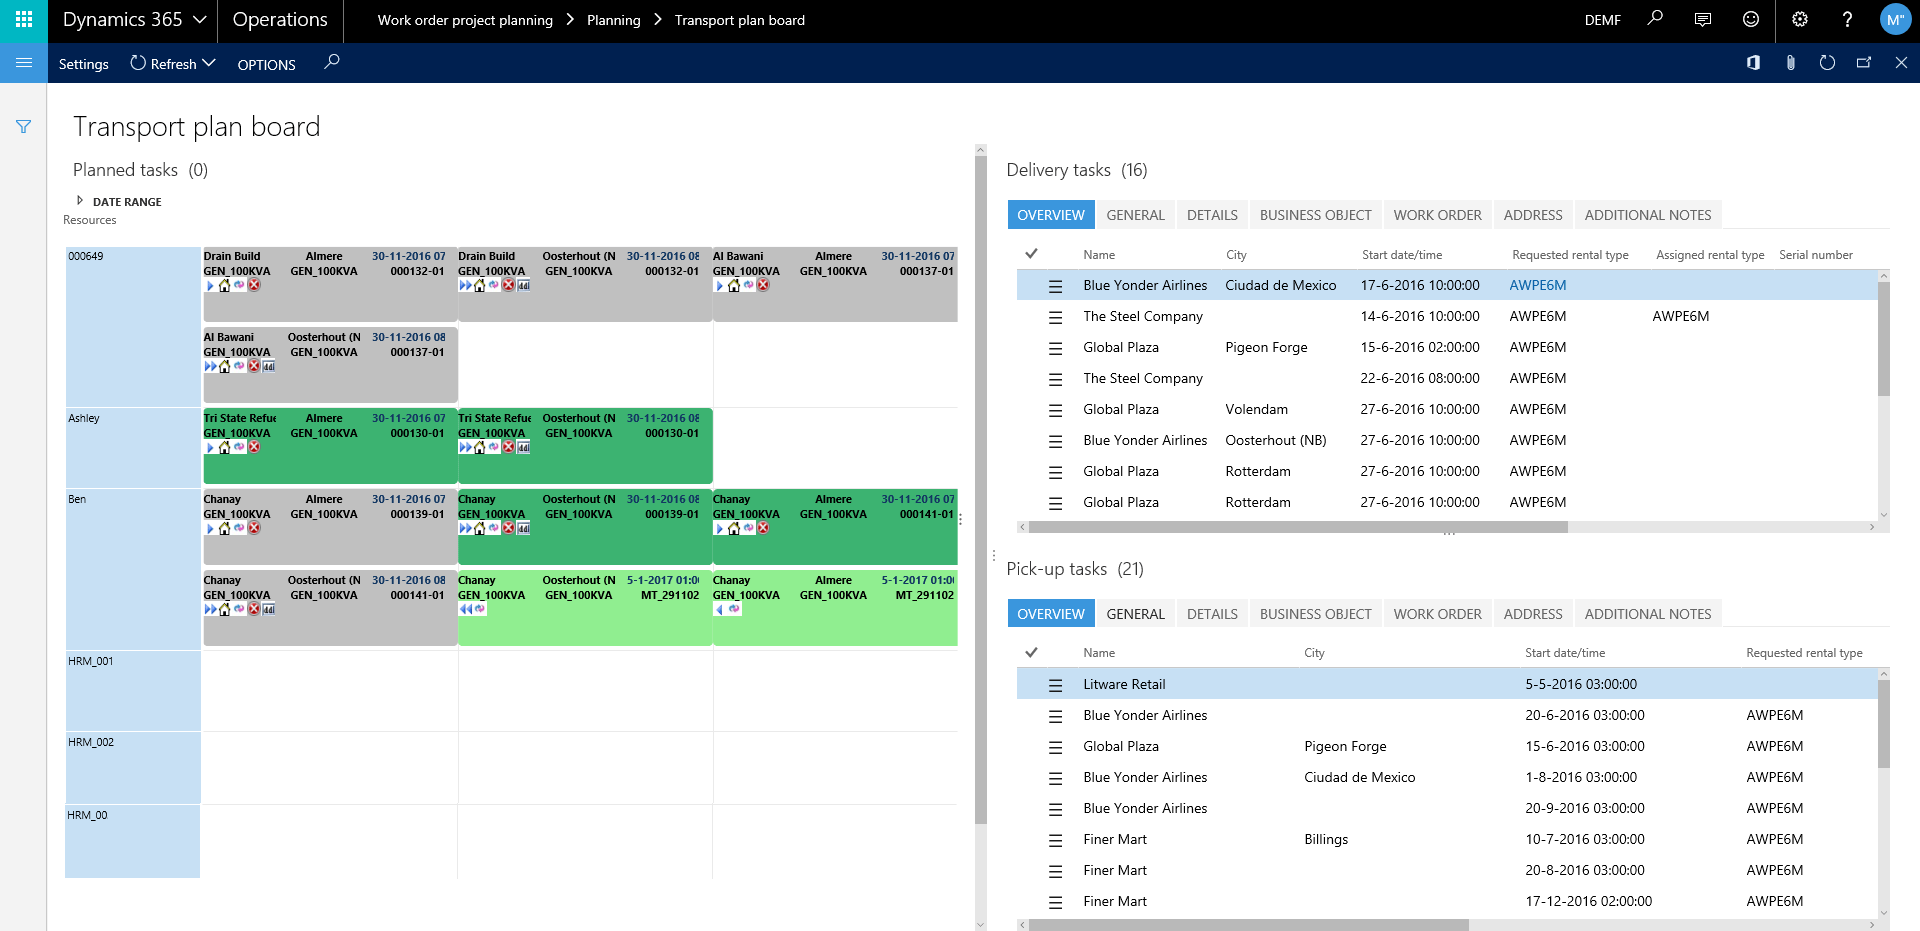Click the select-all checkmark in Delivery tasks
This screenshot has height=931, width=1920.
[x=1032, y=253]
